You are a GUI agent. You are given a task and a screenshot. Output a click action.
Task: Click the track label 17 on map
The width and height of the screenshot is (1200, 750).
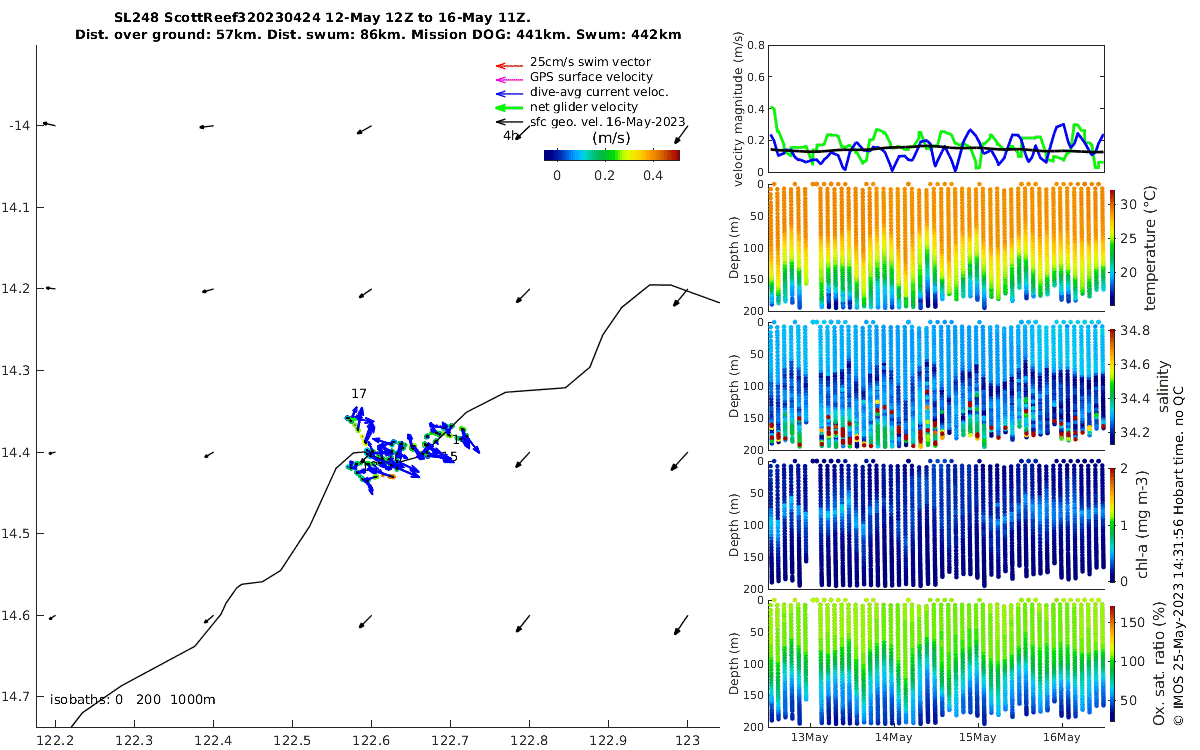[358, 394]
